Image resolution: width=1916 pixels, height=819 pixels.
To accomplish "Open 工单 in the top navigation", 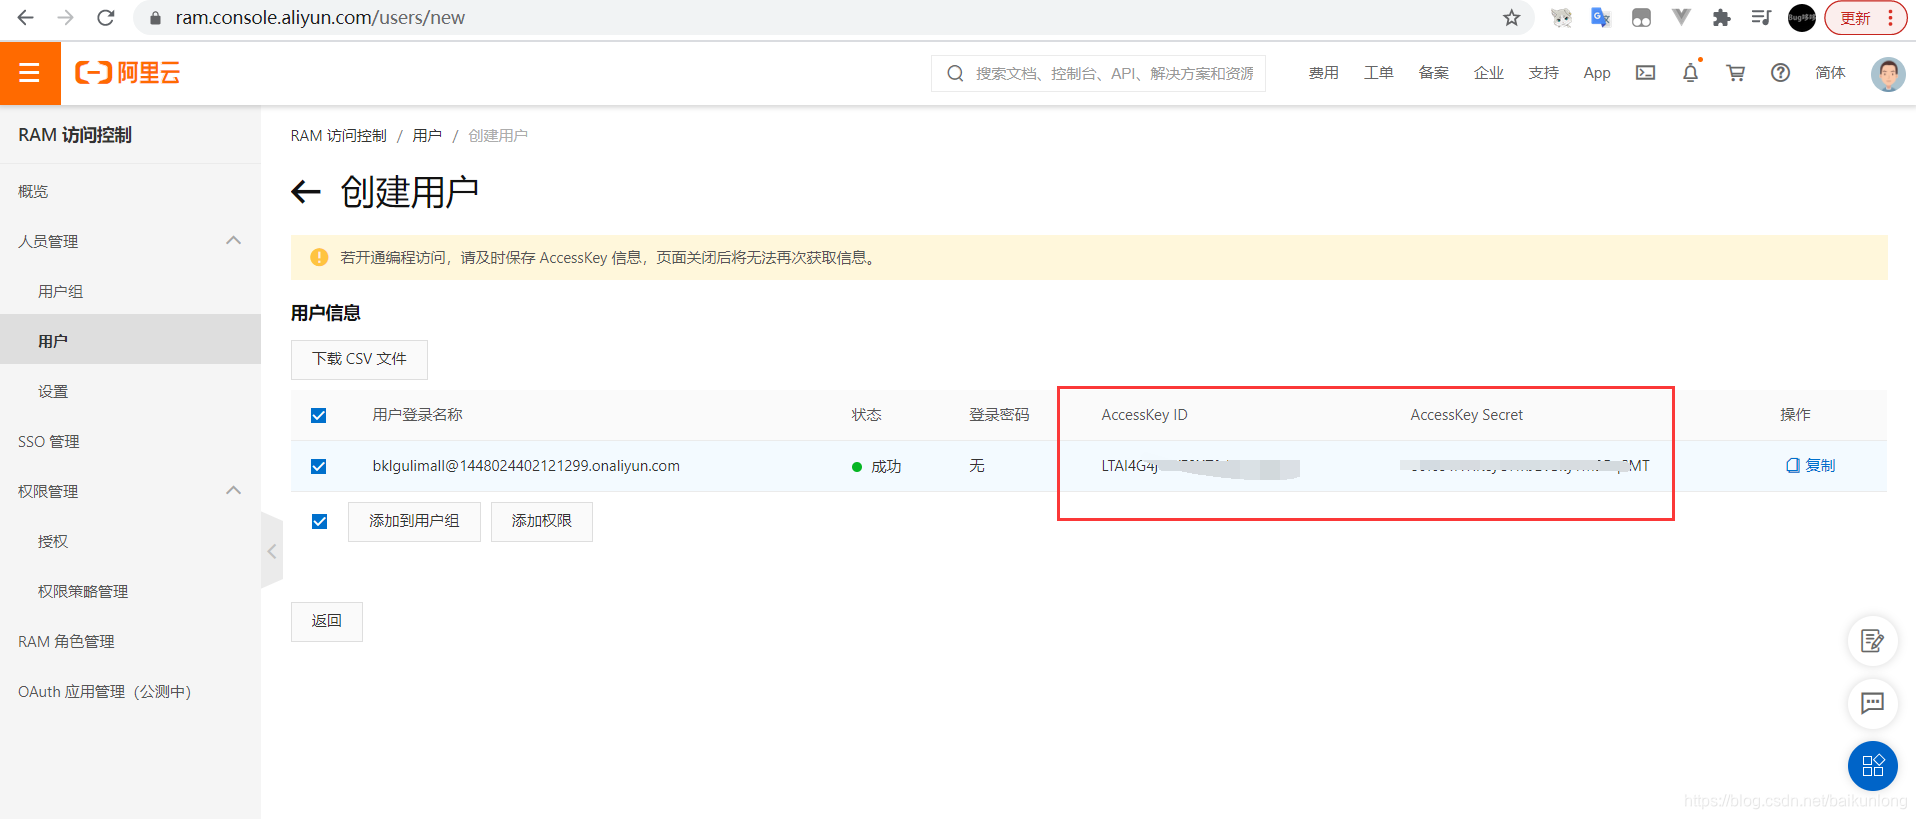I will pyautogui.click(x=1378, y=73).
